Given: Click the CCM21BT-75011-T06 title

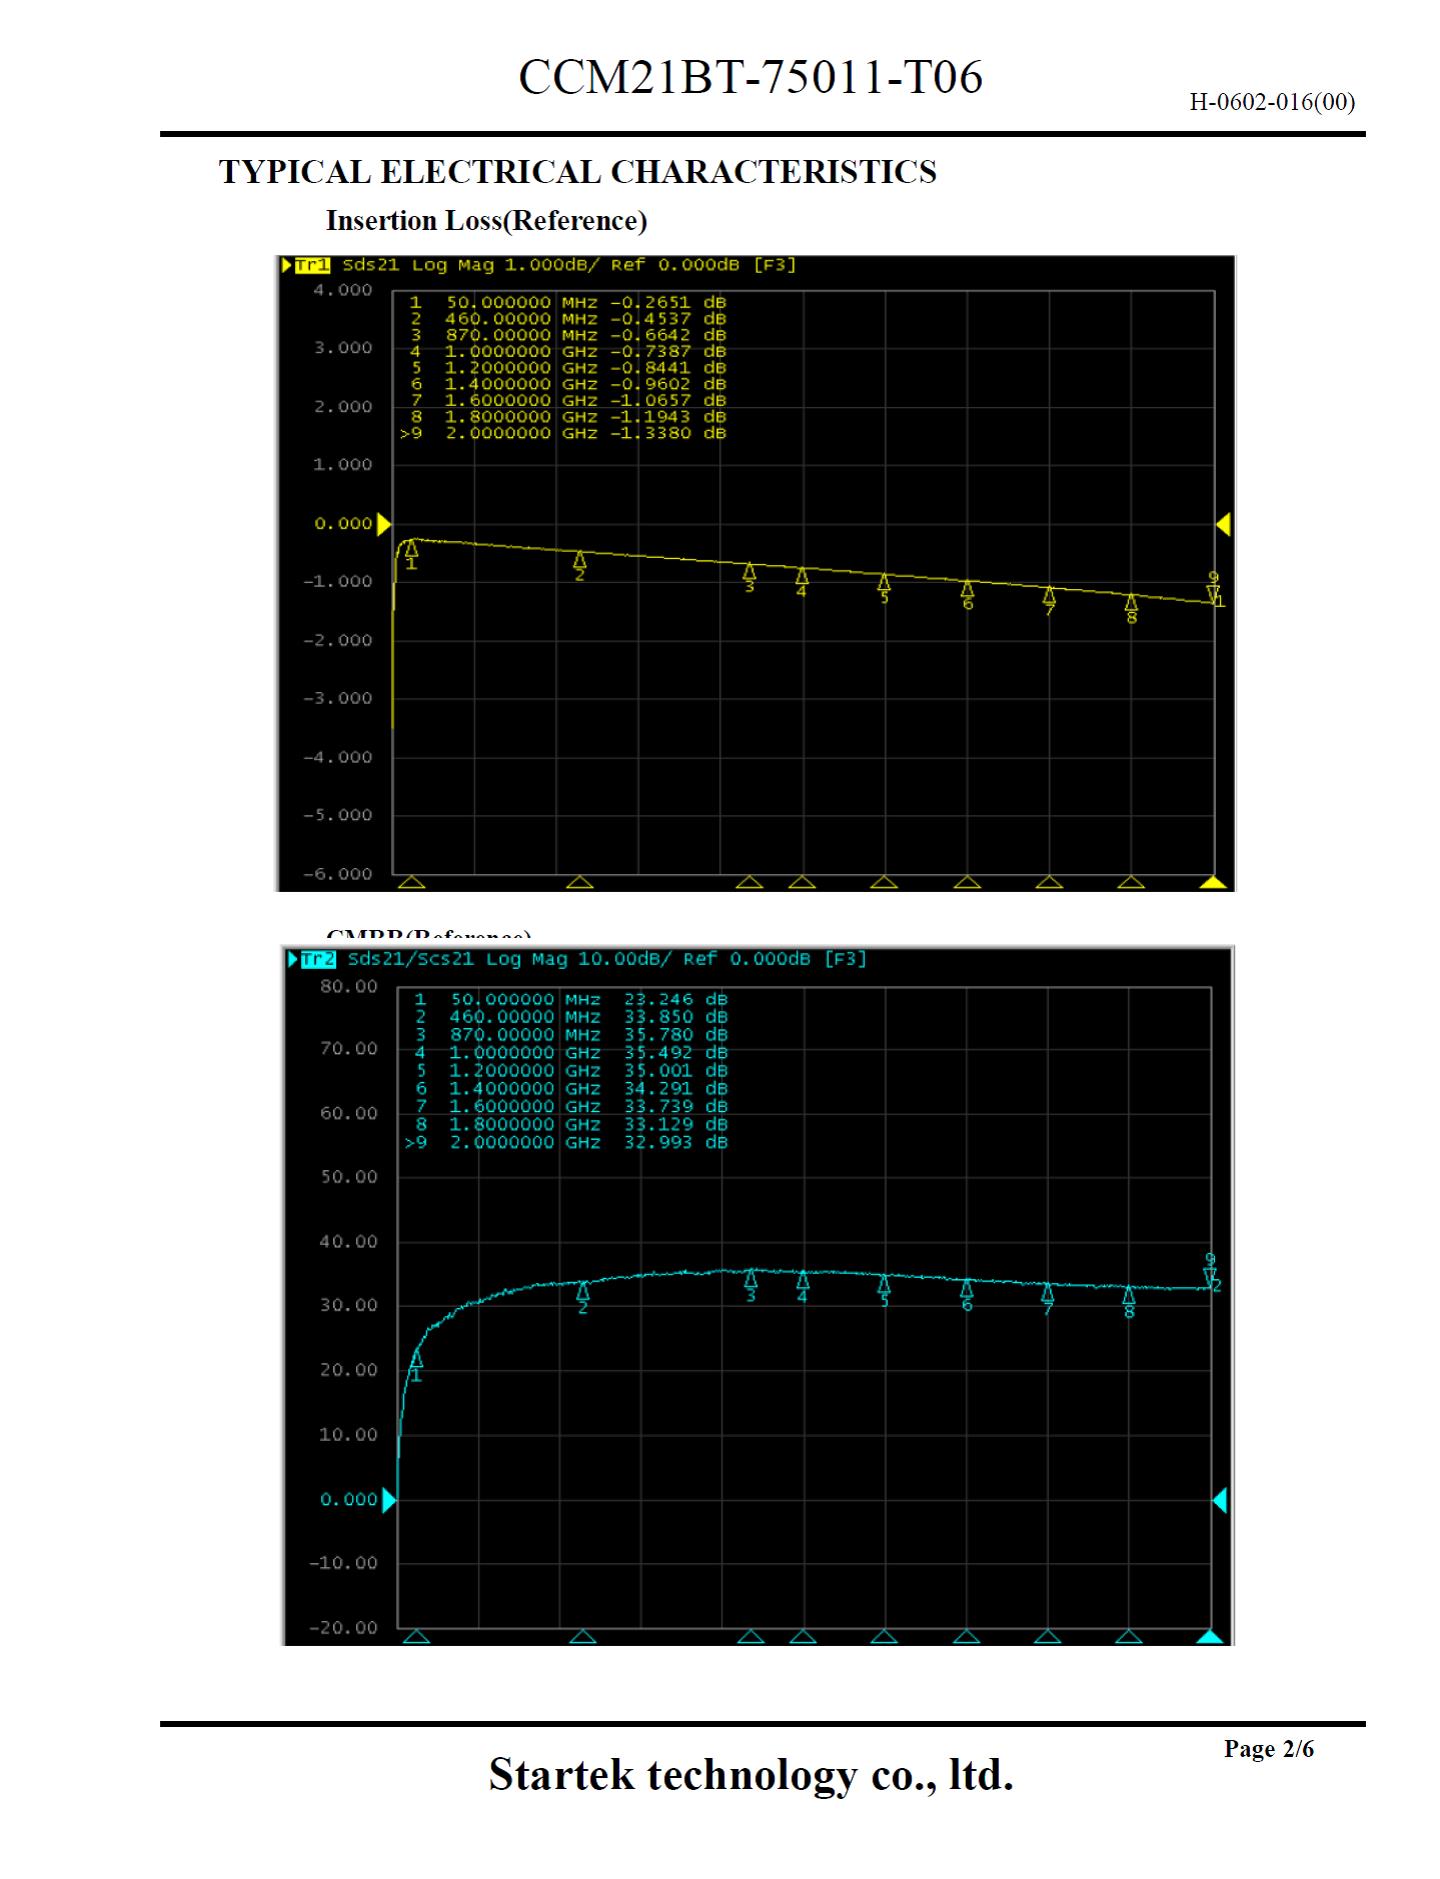Looking at the screenshot, I should click(x=750, y=77).
